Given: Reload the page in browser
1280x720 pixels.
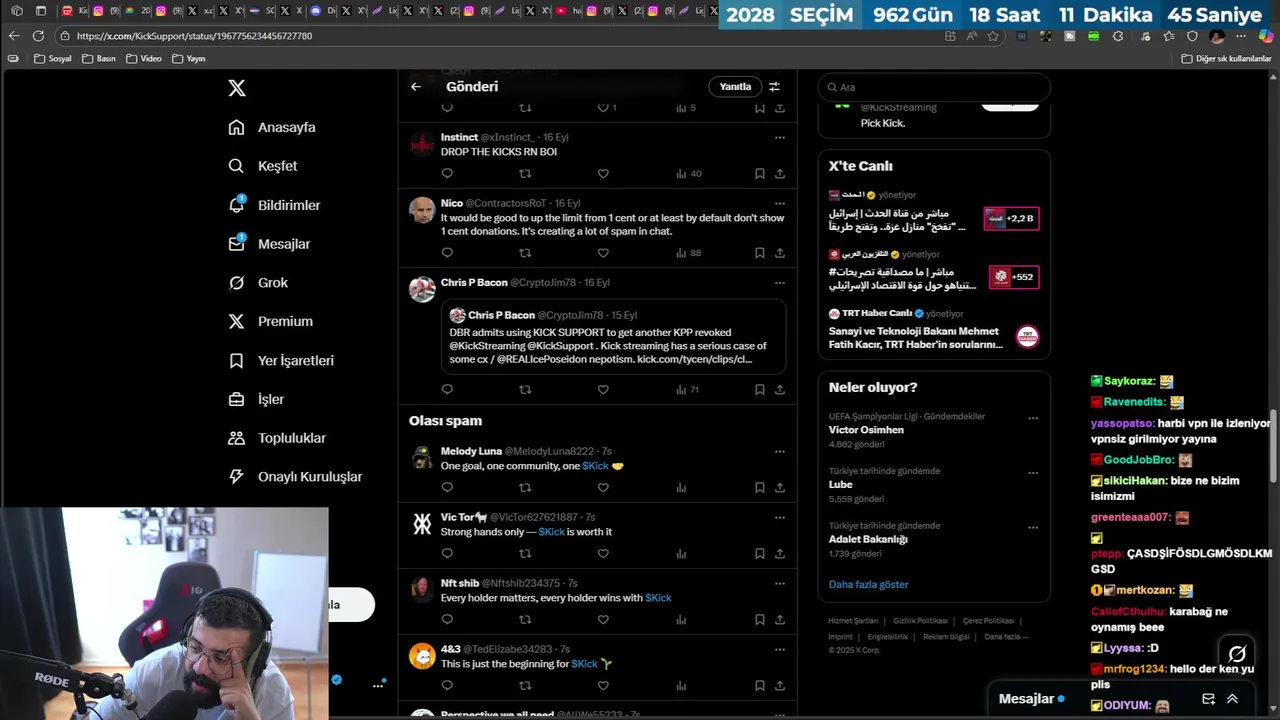Looking at the screenshot, I should tap(38, 36).
